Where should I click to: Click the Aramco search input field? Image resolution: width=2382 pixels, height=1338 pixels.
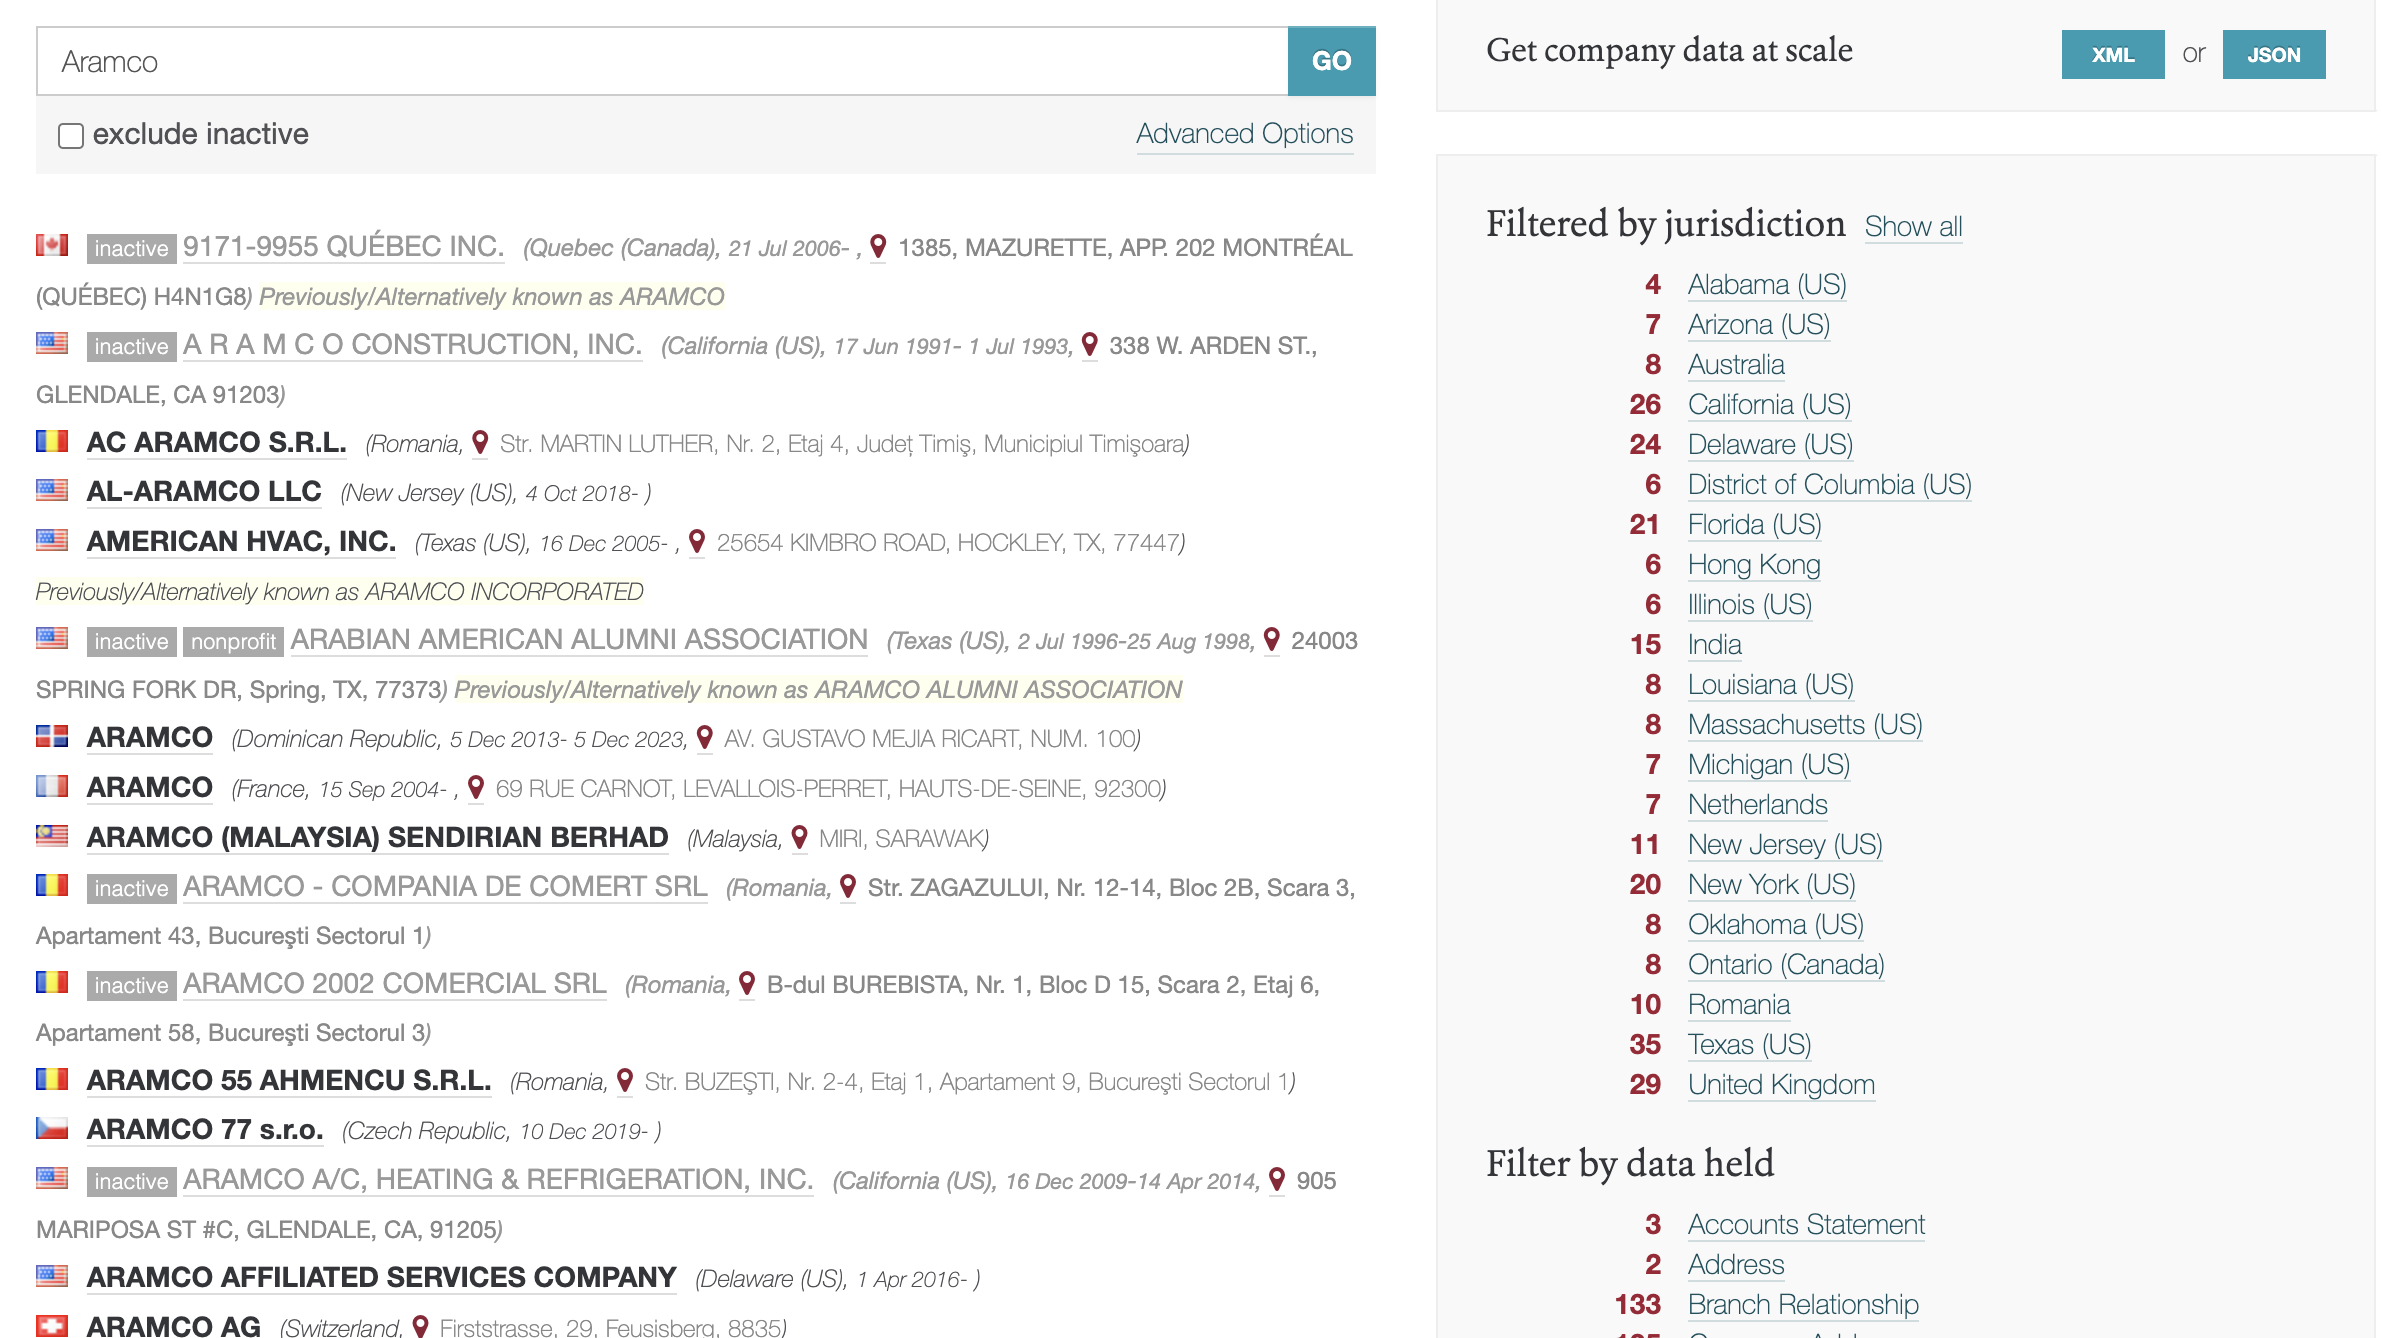coord(662,61)
